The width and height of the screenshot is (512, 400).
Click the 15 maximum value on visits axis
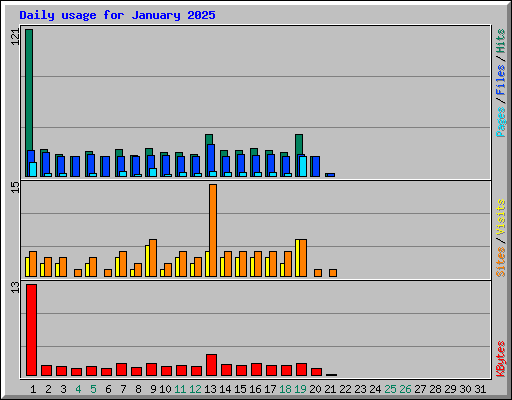15,187
